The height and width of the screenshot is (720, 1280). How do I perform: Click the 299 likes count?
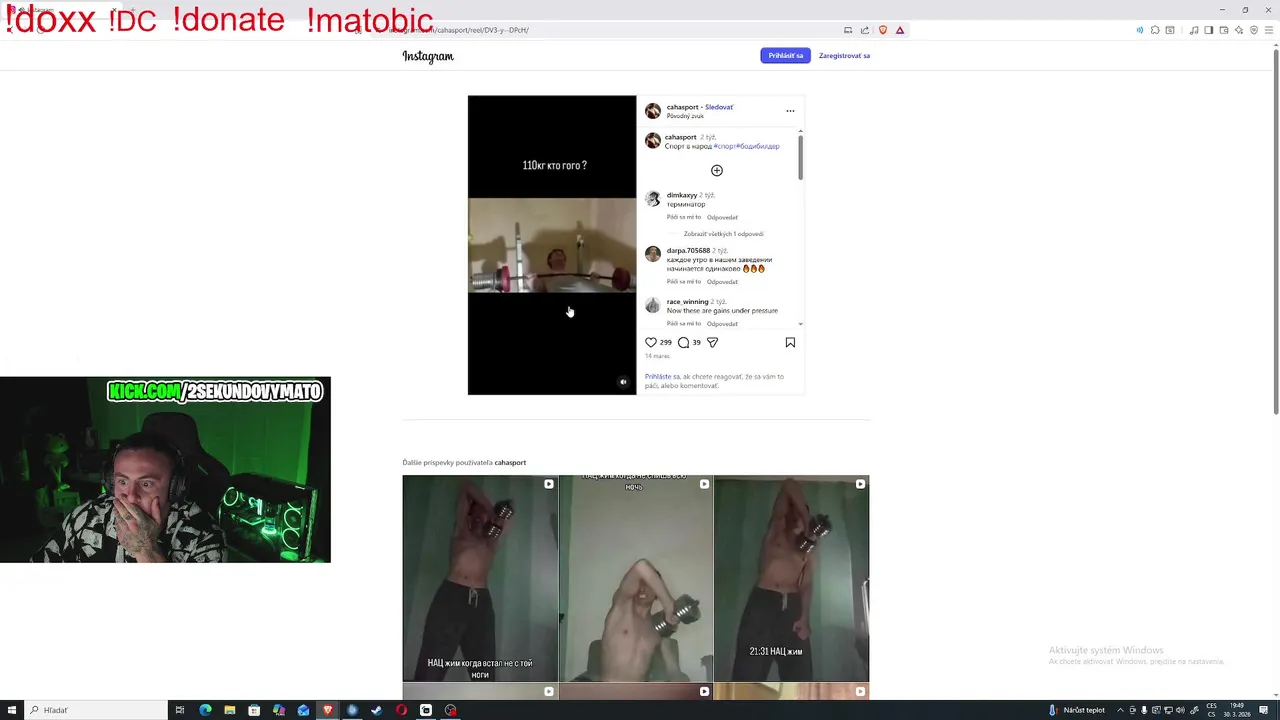(666, 342)
